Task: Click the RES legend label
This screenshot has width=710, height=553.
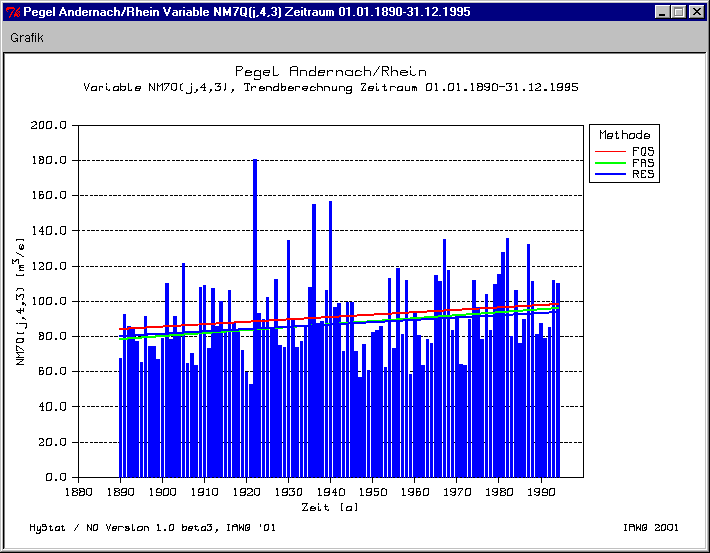Action: coord(643,174)
